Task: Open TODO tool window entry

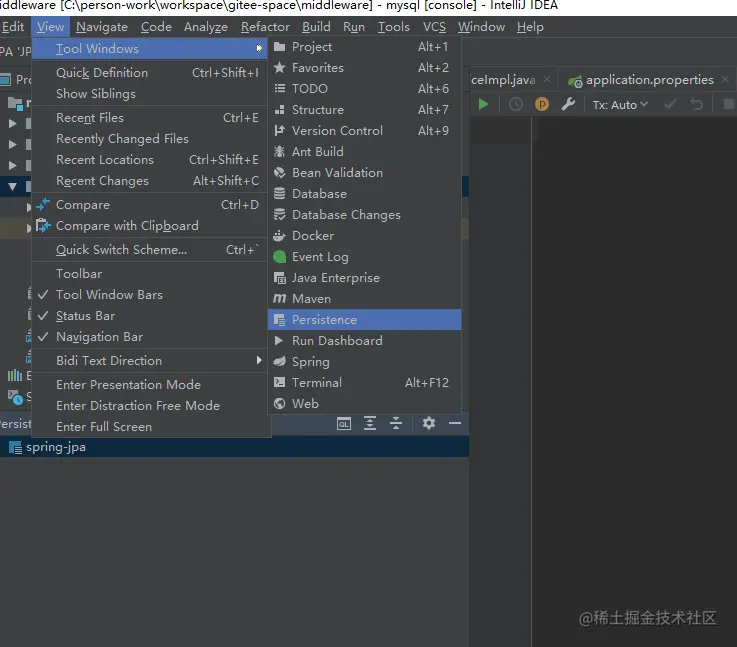Action: point(365,88)
